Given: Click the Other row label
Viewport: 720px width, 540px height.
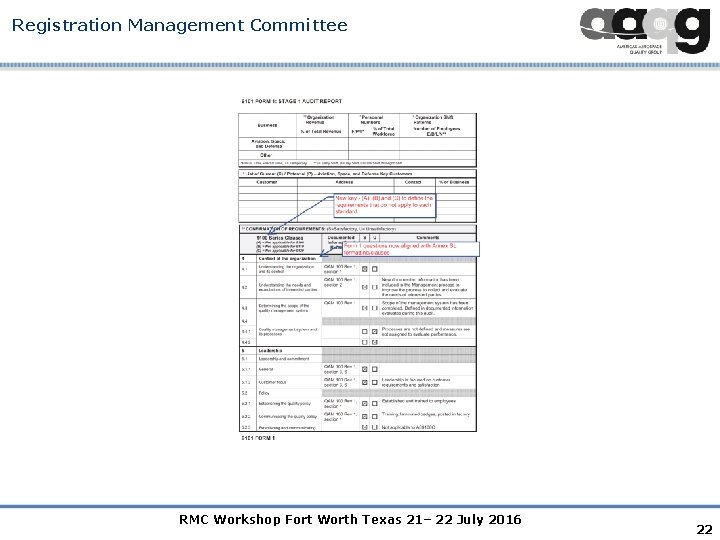Looking at the screenshot, I should 266,155.
